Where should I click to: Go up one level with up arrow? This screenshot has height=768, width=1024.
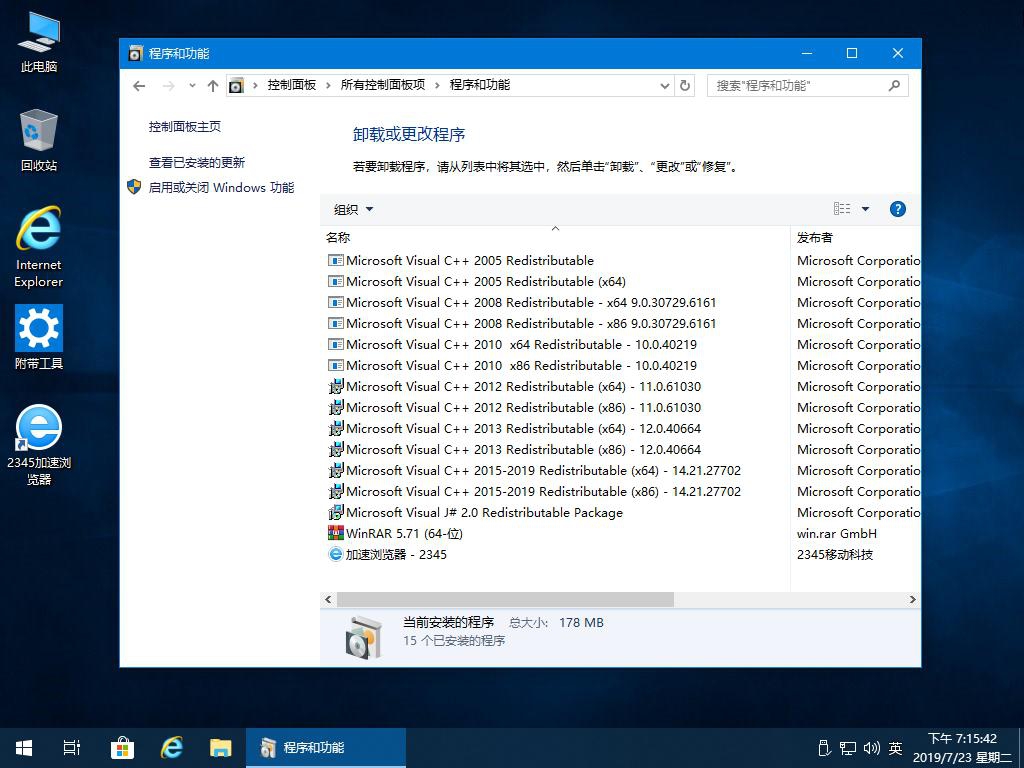tap(212, 86)
